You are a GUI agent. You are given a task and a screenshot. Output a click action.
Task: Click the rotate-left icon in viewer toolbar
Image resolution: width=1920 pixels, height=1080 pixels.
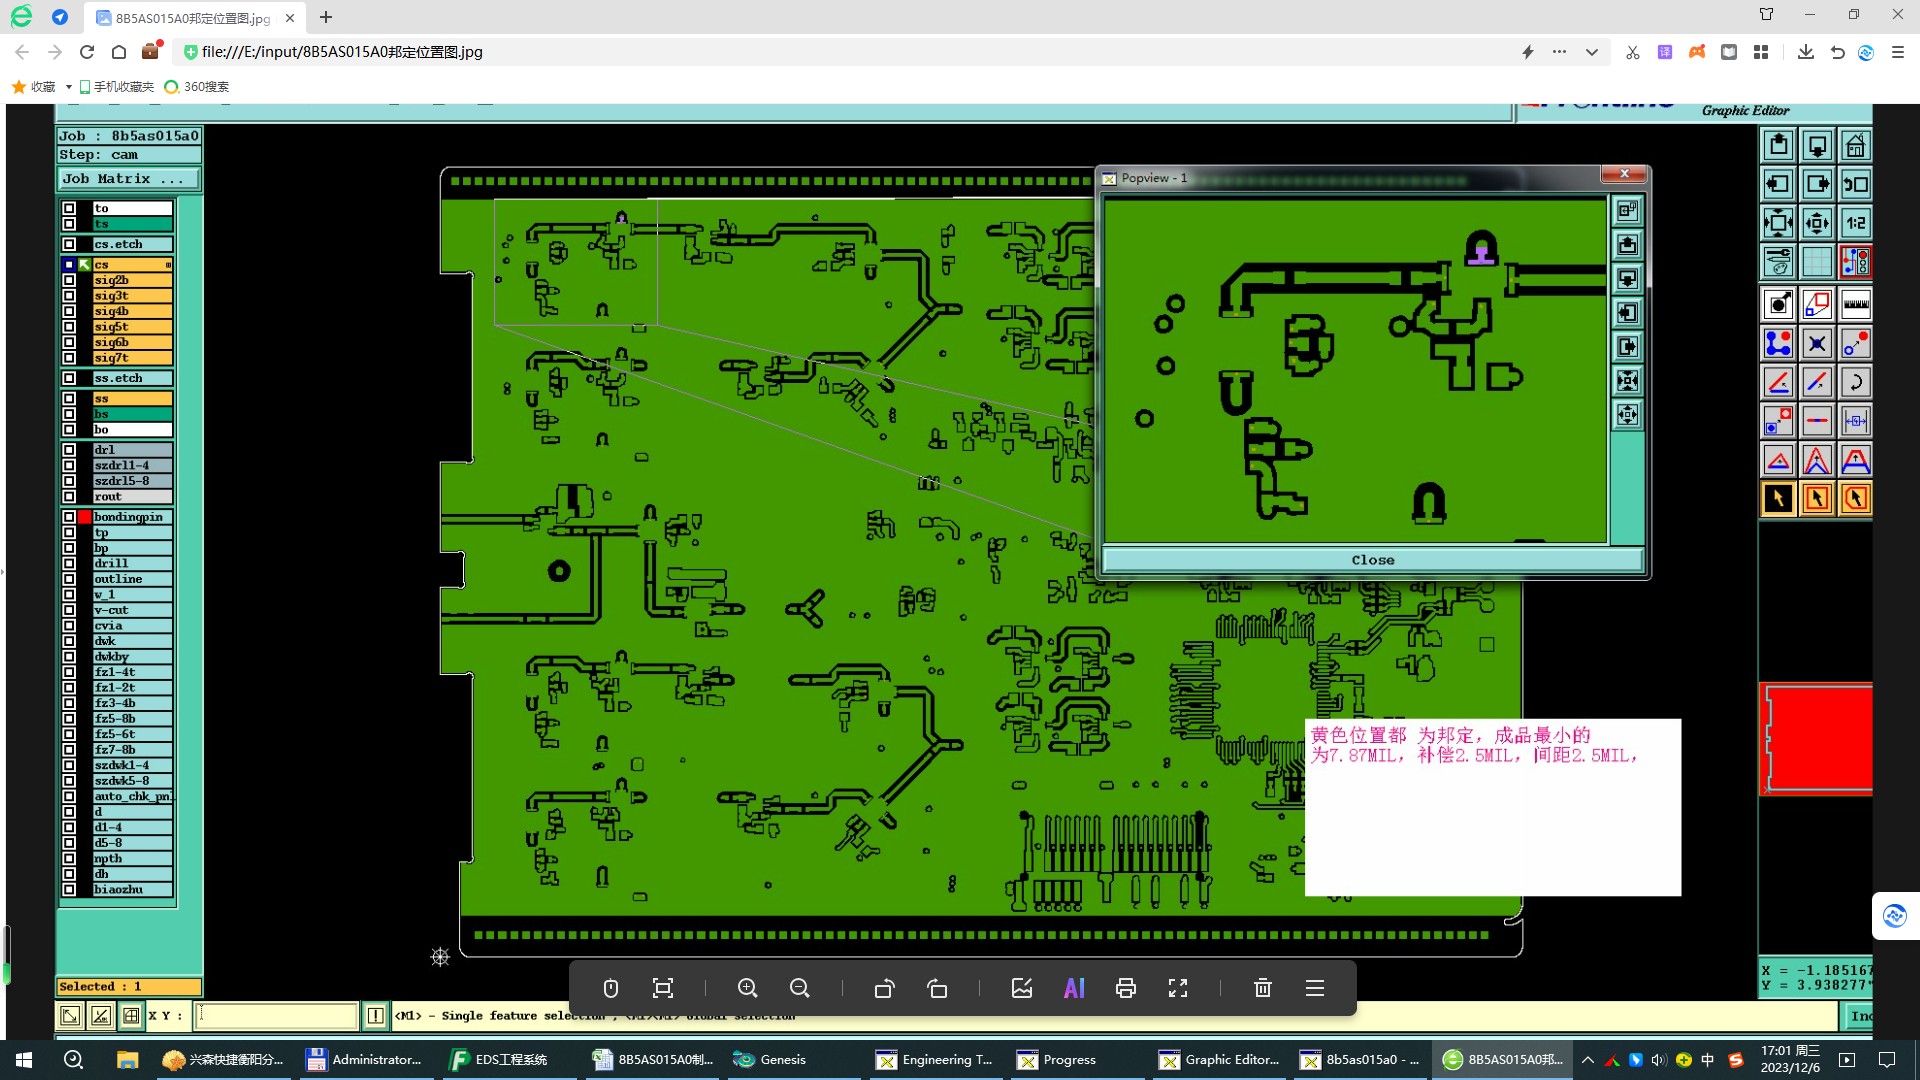point(884,988)
